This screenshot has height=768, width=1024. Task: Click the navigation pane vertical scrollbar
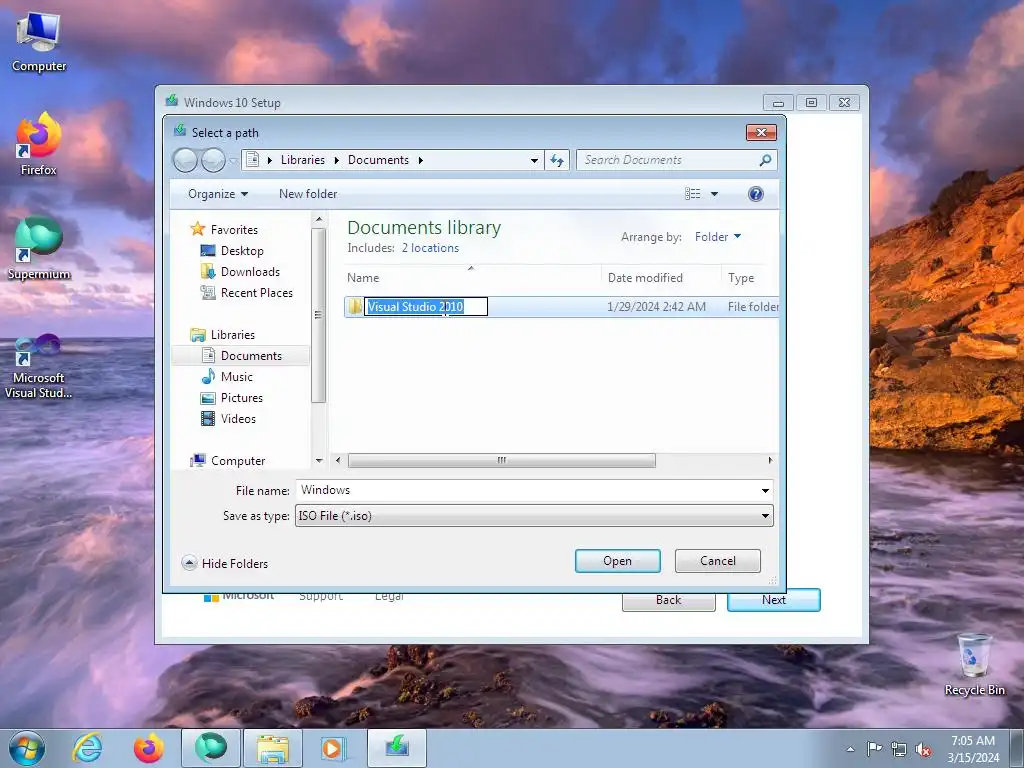pyautogui.click(x=319, y=315)
